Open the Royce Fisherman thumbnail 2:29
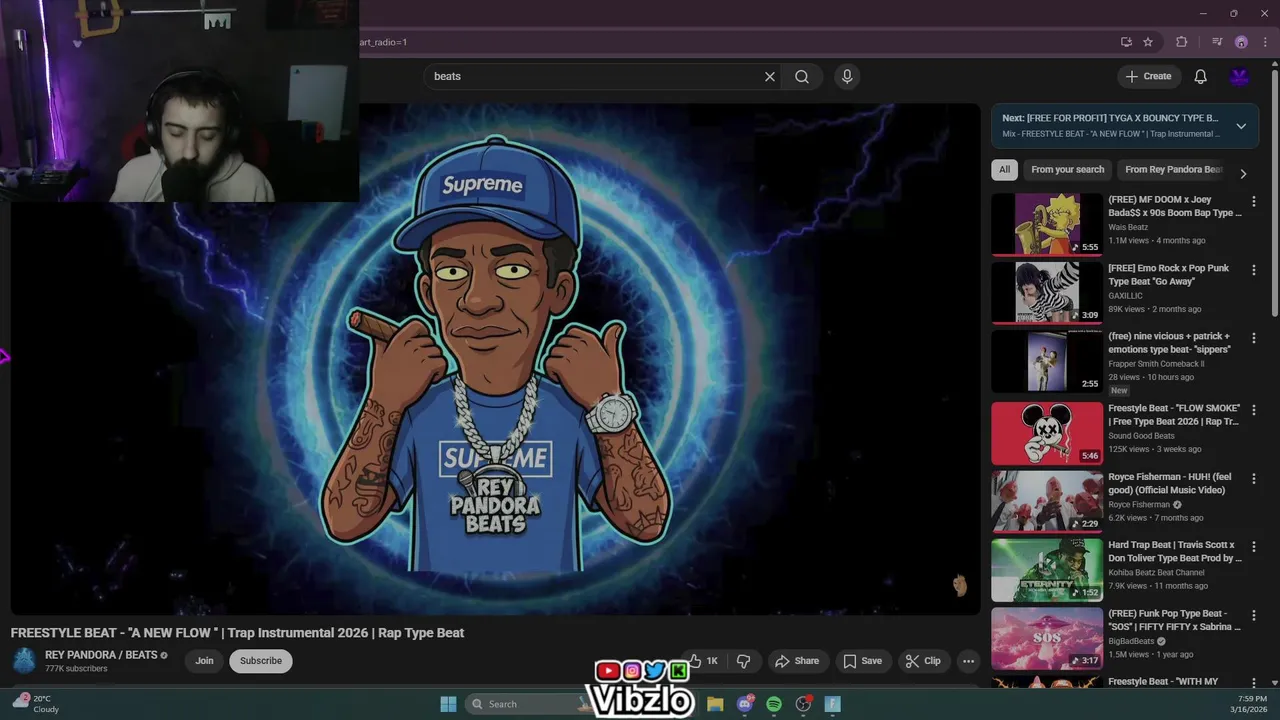 coord(1047,502)
